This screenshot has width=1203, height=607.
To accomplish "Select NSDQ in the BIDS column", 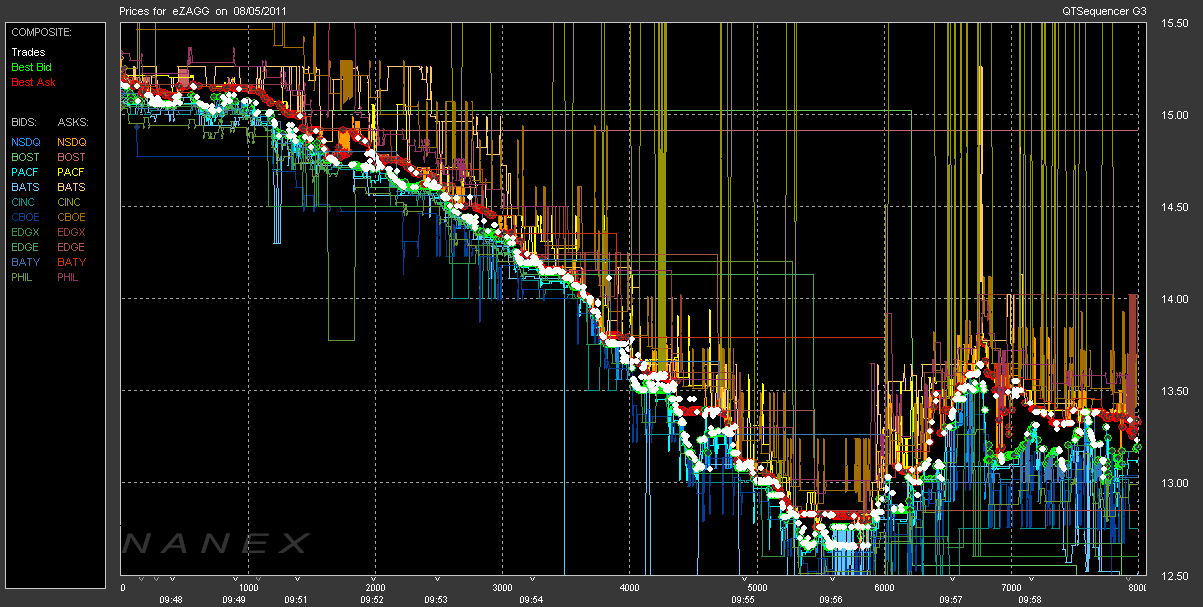I will [x=27, y=142].
